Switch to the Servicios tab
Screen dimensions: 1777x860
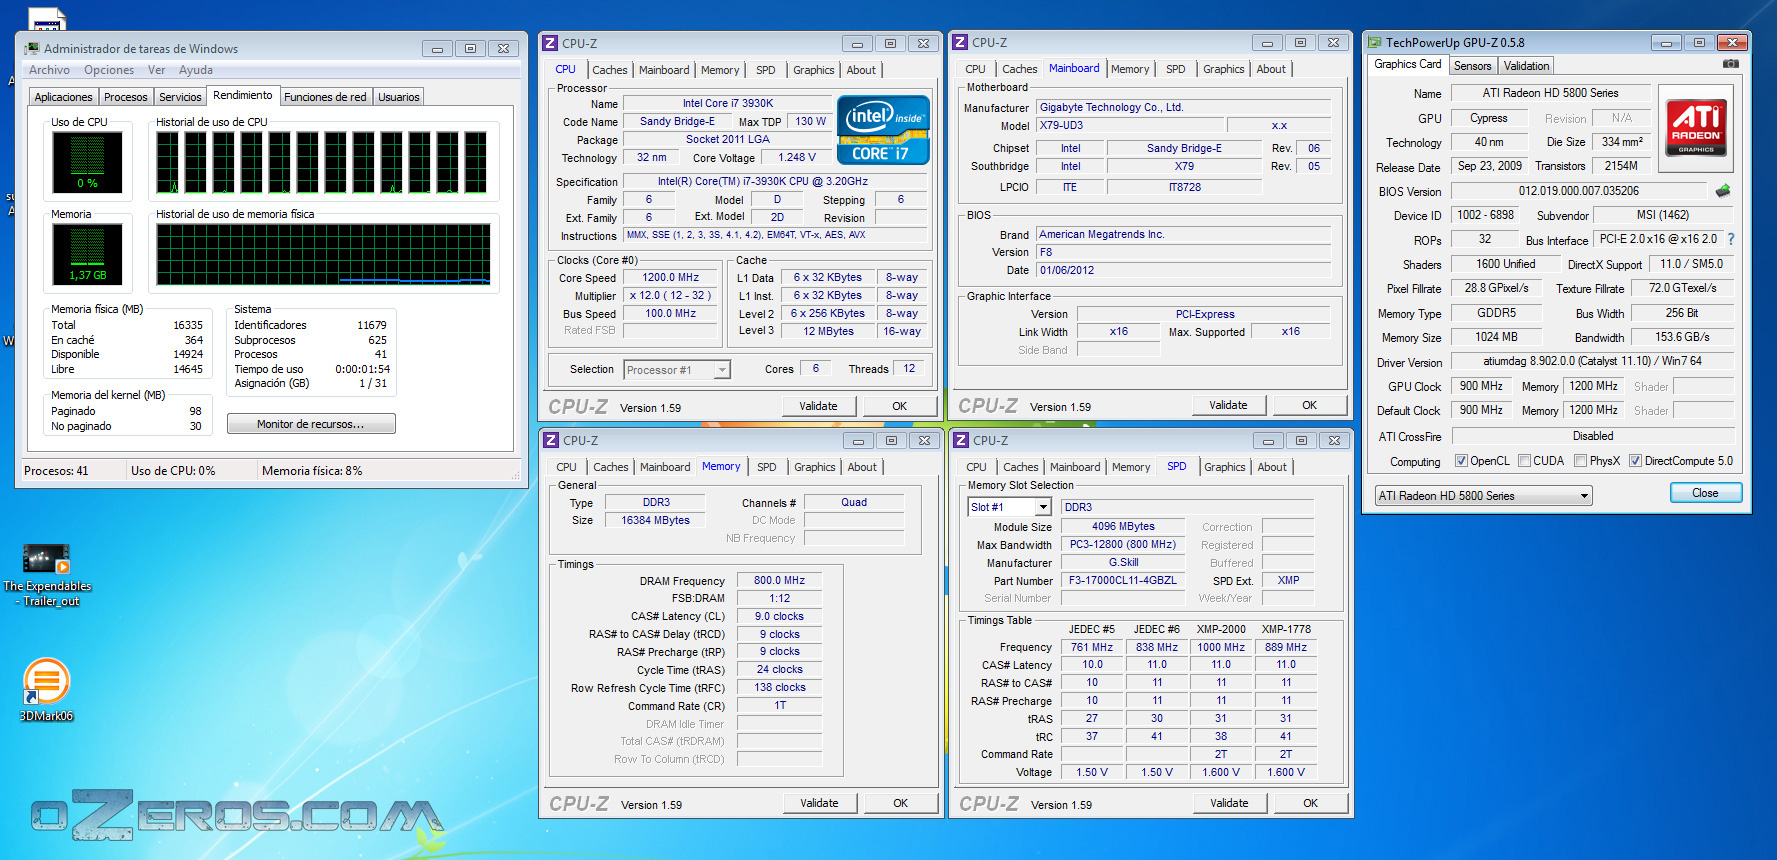[x=180, y=97]
